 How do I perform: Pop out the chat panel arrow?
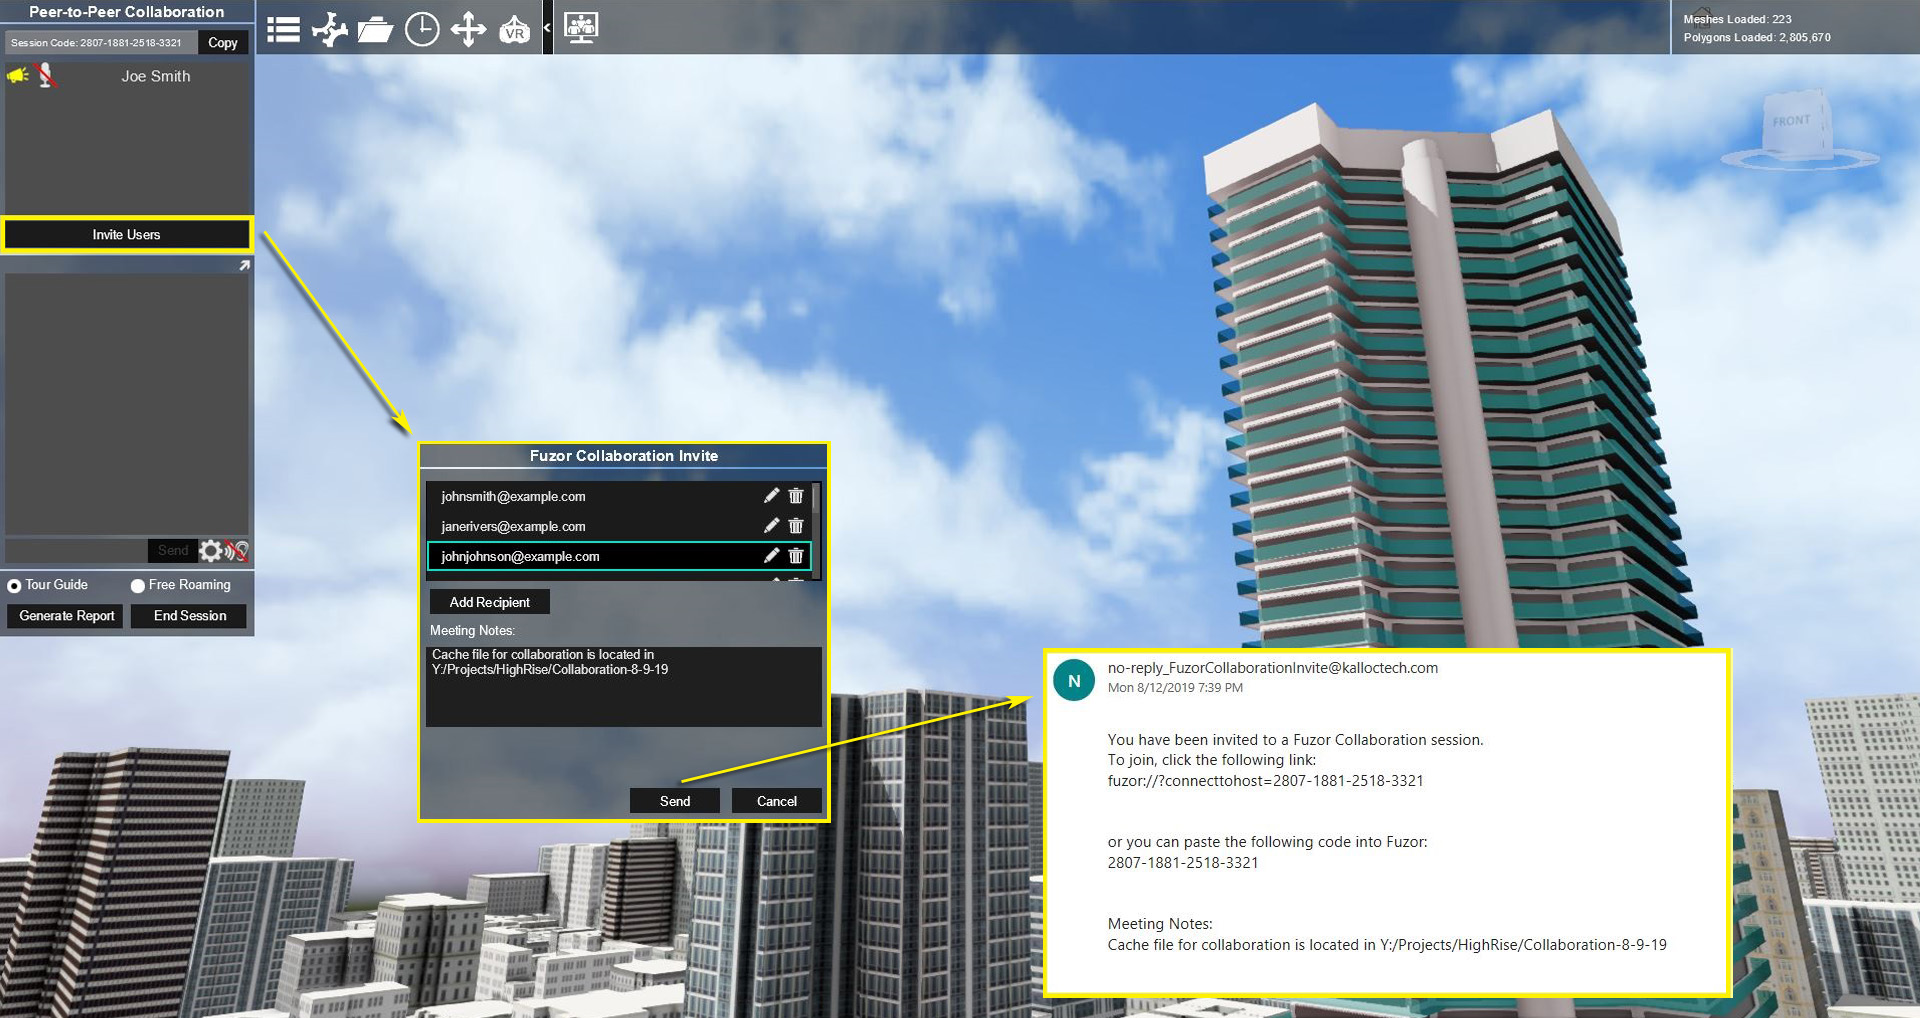pos(244,265)
